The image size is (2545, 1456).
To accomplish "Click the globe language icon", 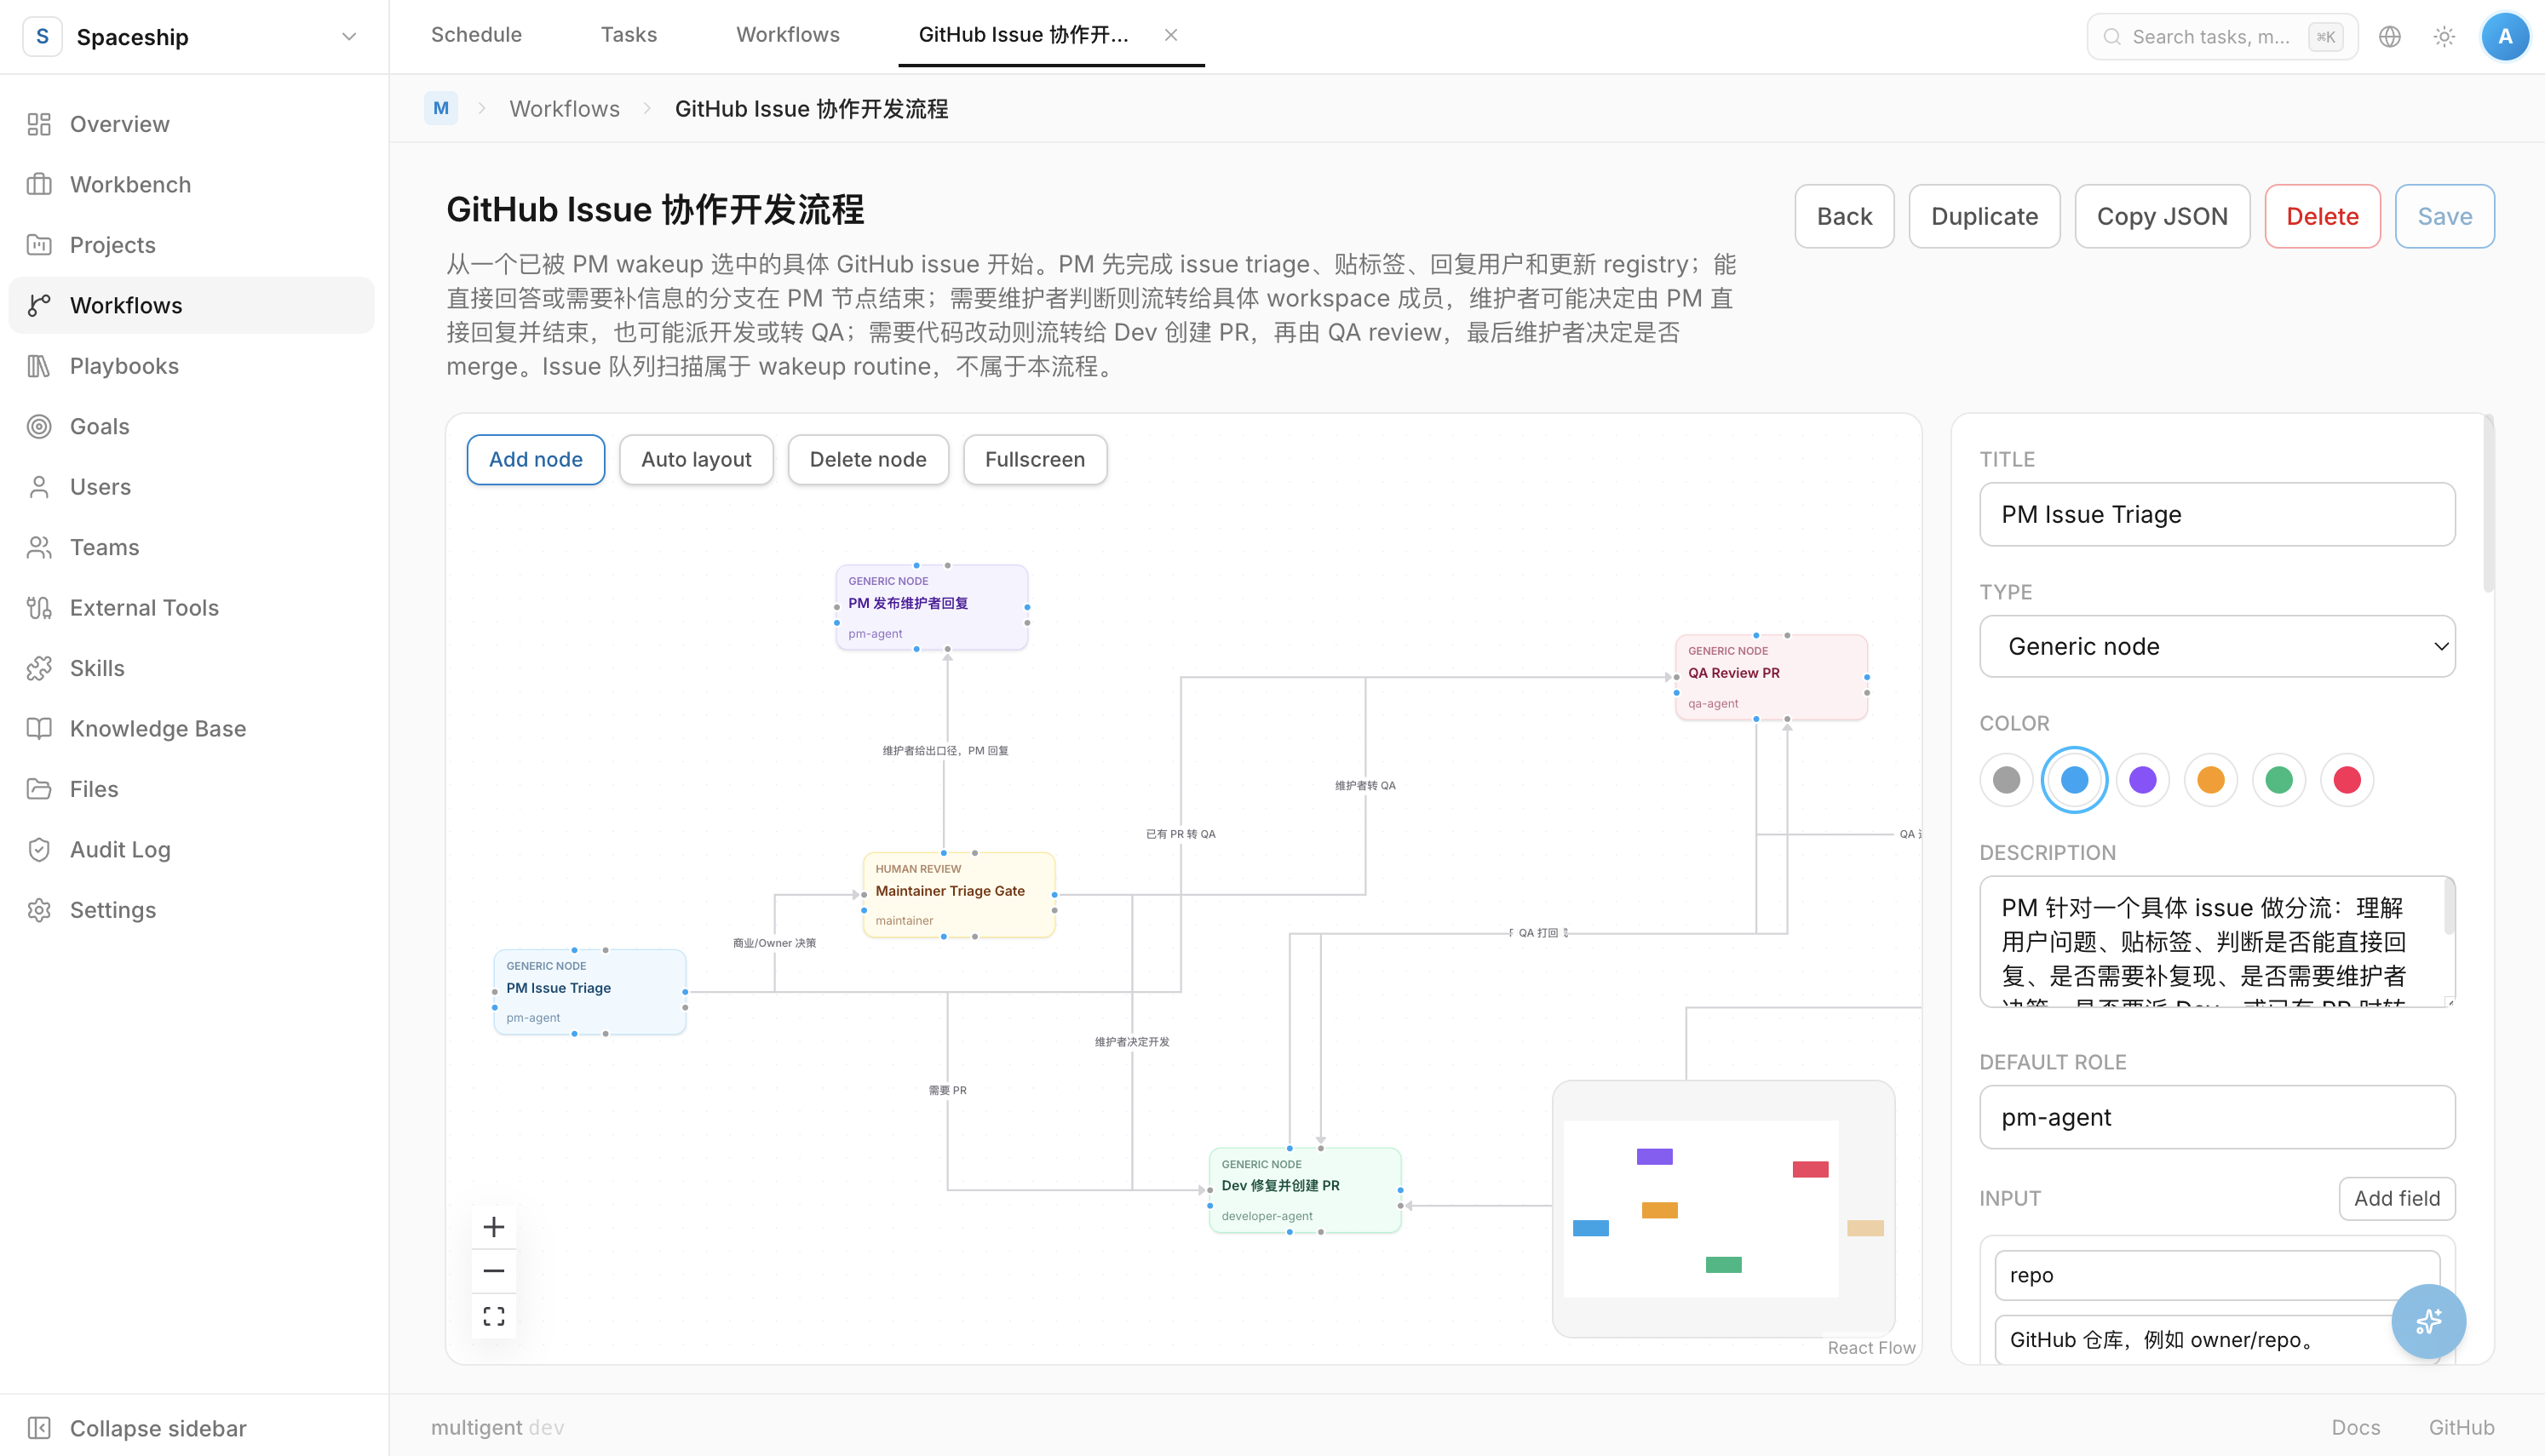I will pyautogui.click(x=2390, y=37).
